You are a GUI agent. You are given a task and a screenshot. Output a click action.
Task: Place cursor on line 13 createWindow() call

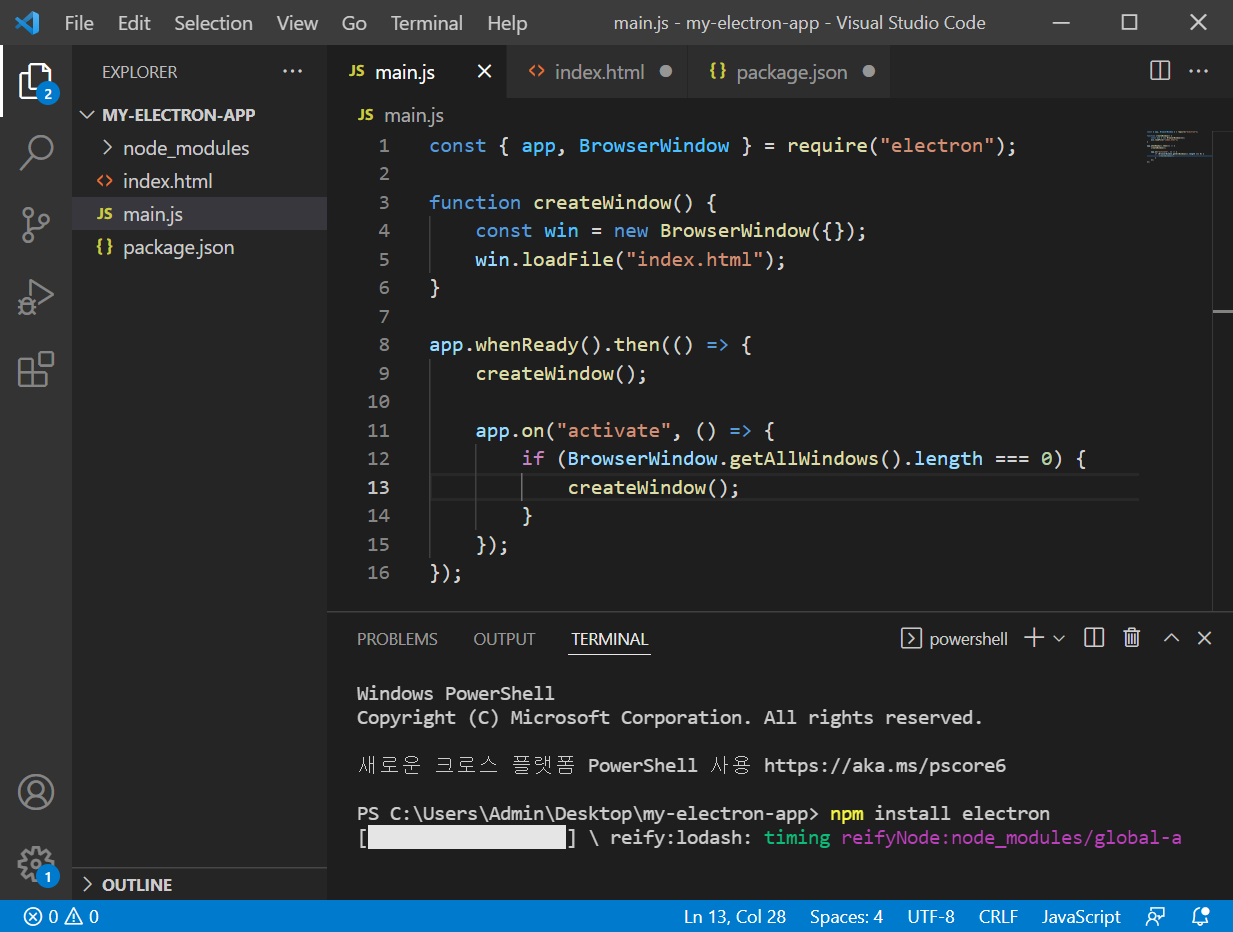[x=653, y=488]
